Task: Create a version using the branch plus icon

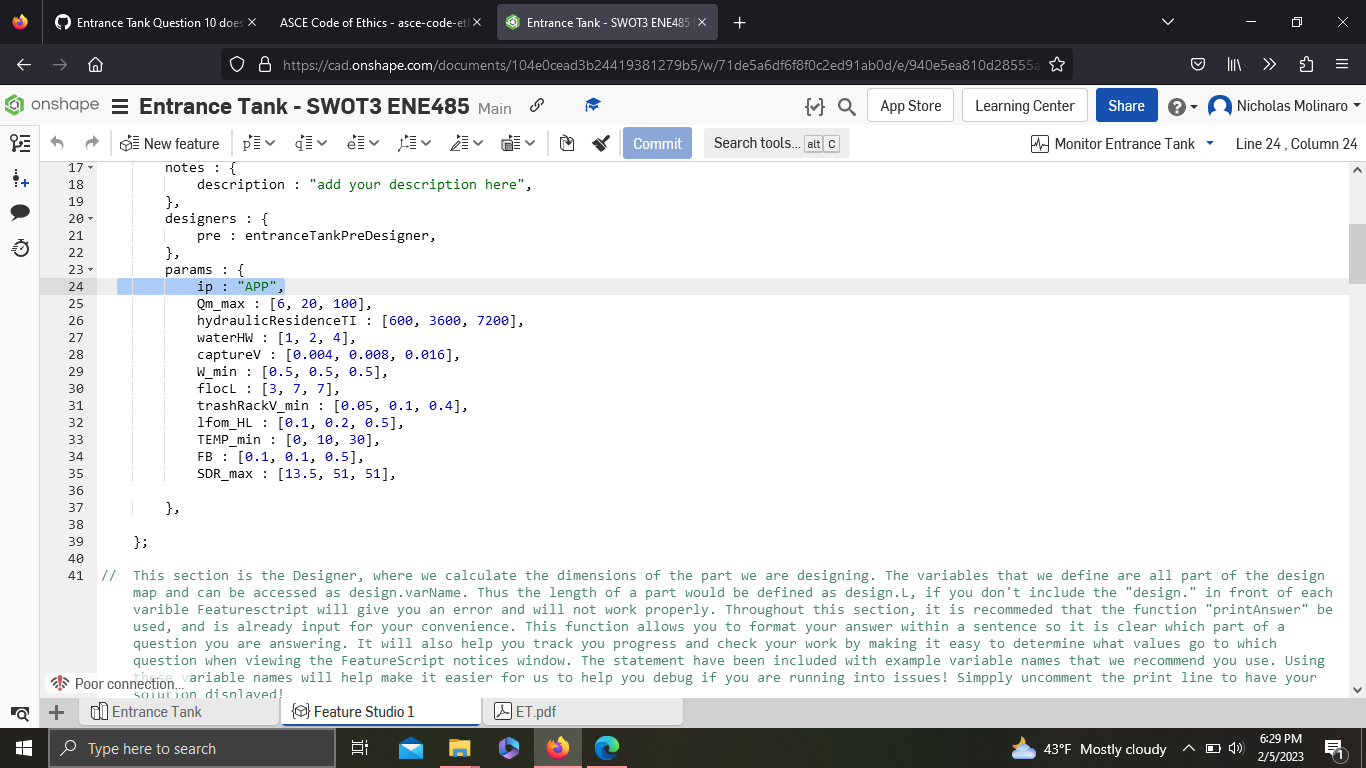Action: click(19, 178)
